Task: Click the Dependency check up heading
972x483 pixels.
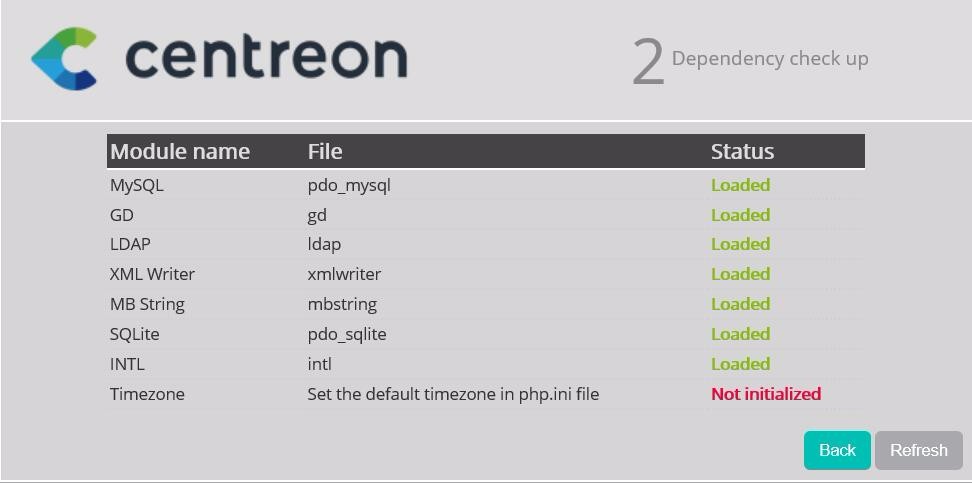Action: 770,59
